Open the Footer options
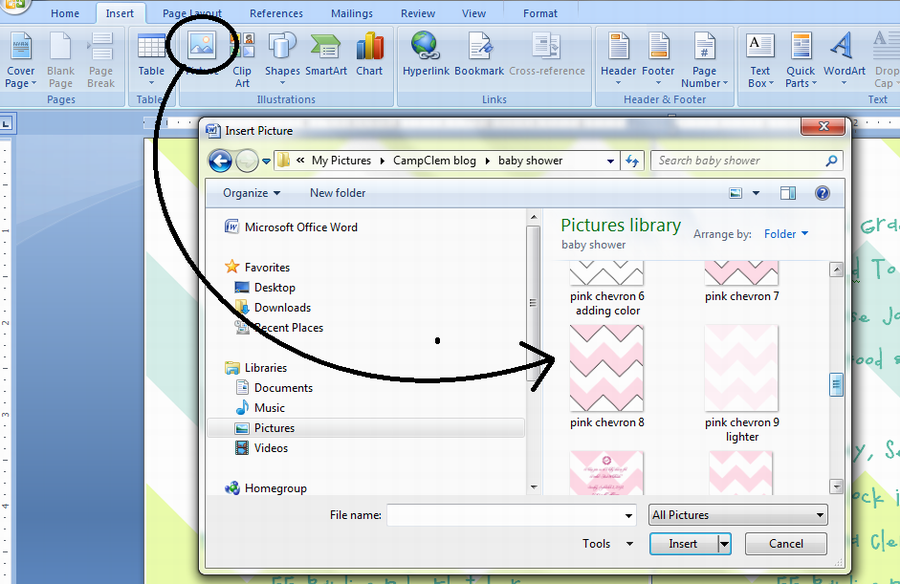The height and width of the screenshot is (584, 900). pyautogui.click(x=658, y=59)
